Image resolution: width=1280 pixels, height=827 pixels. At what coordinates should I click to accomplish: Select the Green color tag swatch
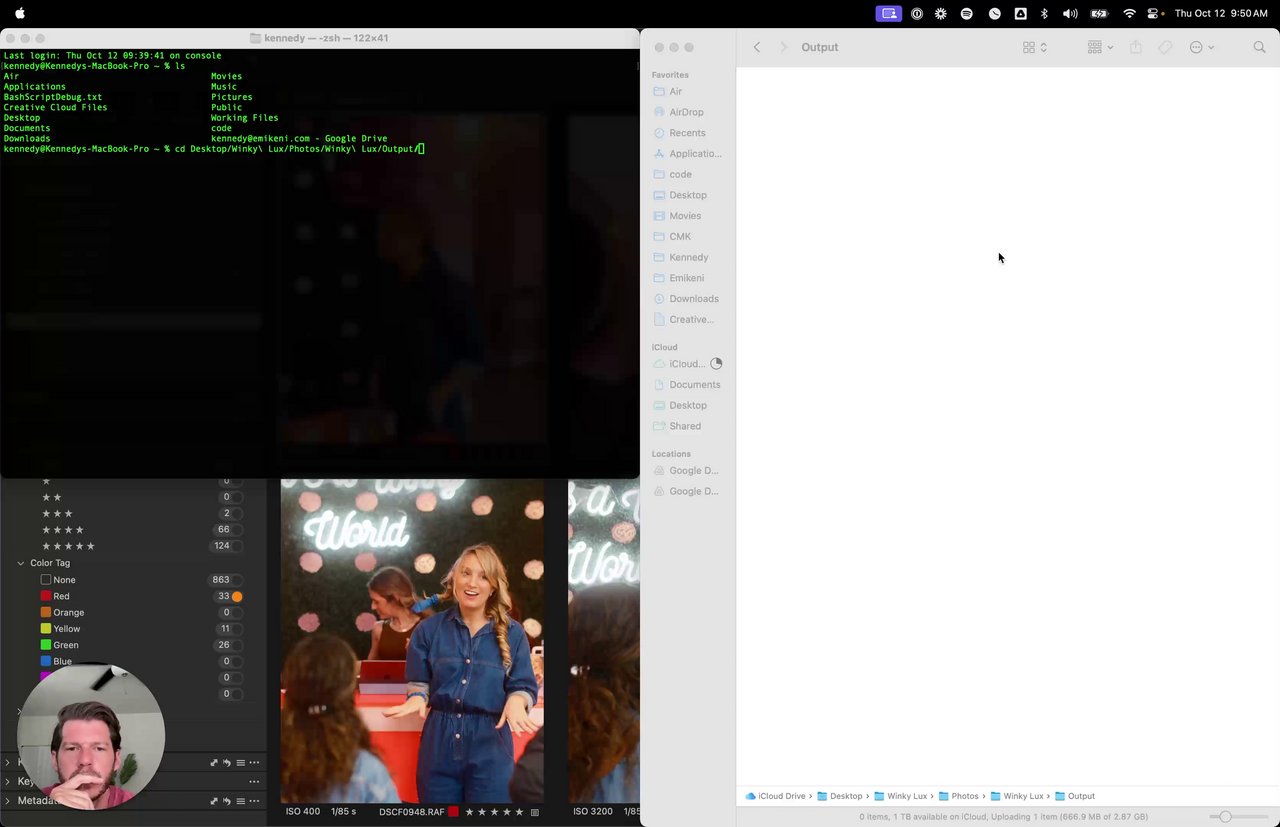[x=46, y=645]
